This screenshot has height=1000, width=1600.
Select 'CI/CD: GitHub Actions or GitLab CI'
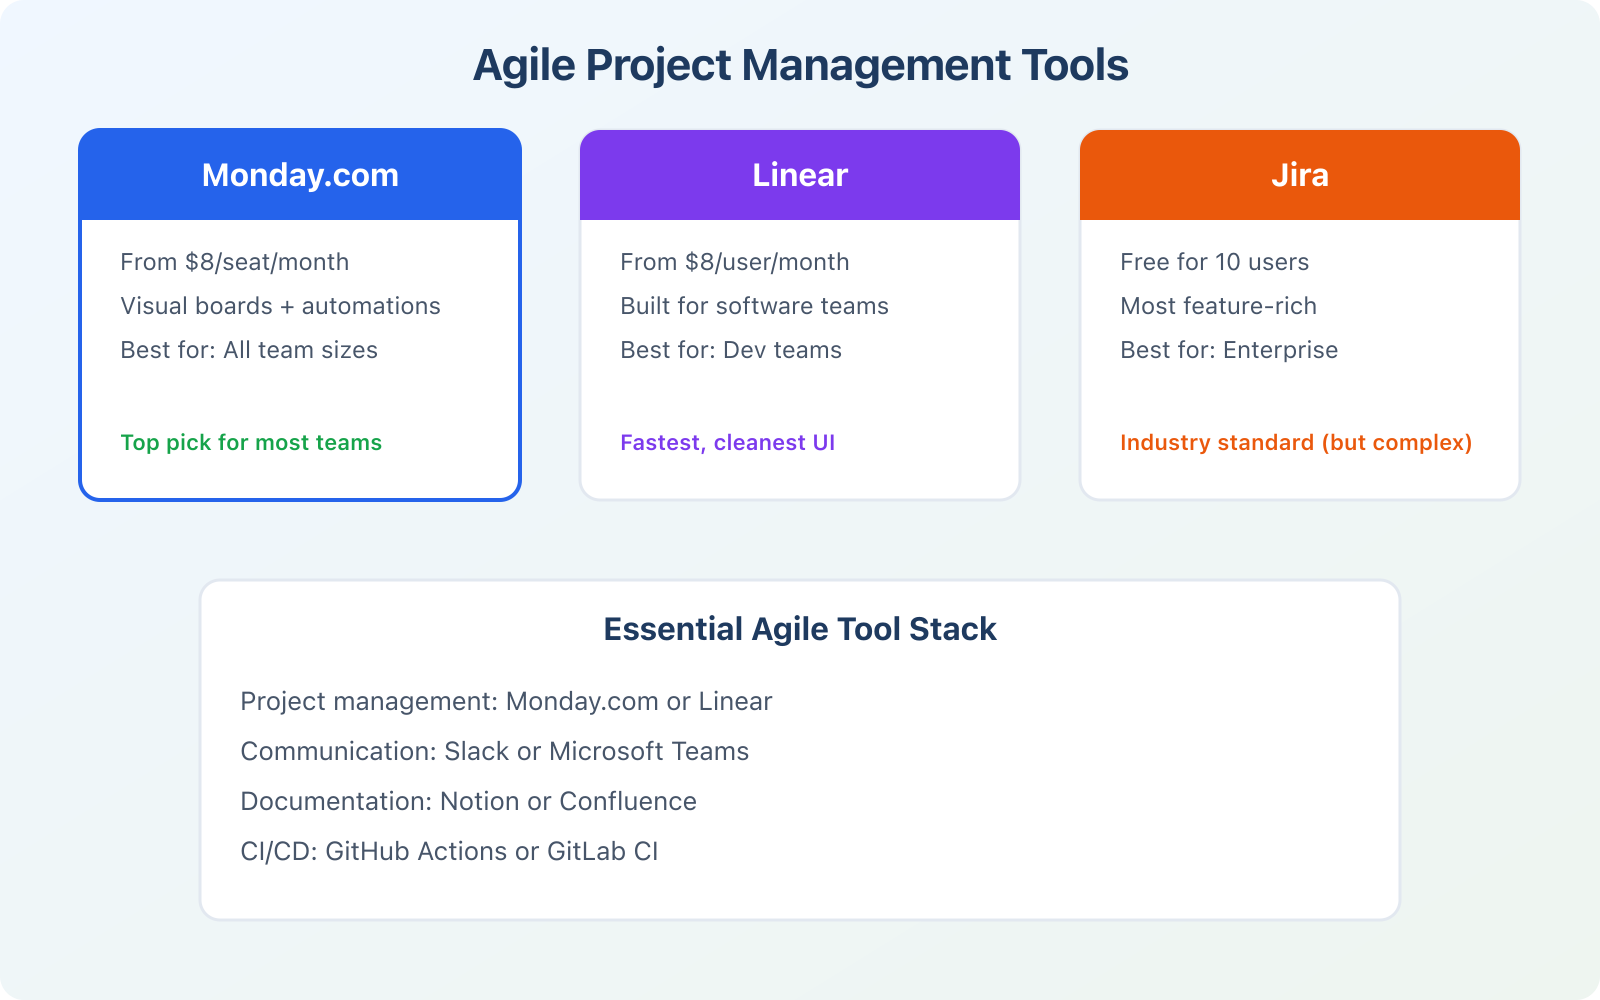[x=449, y=852]
